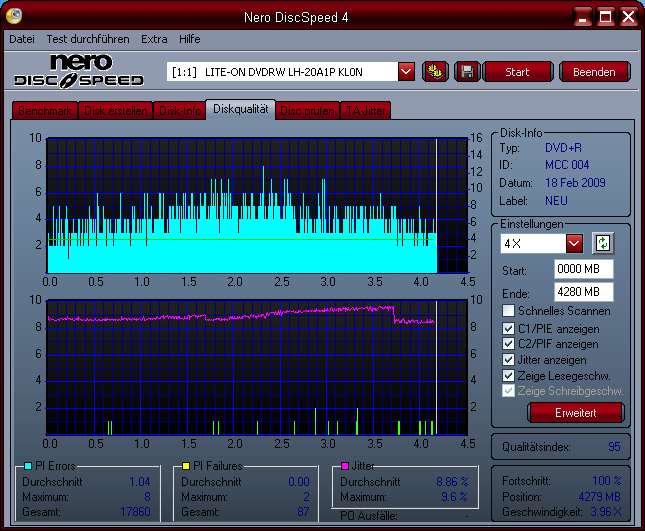Click the Erweitert button
The image size is (645, 531).
point(575,413)
